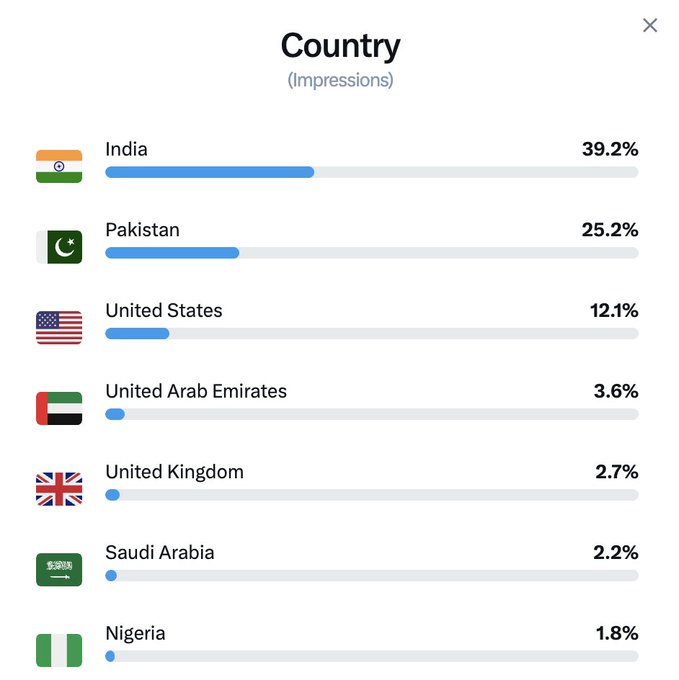The height and width of the screenshot is (680, 679).
Task: Click the 39.2% value for India
Action: 610,149
